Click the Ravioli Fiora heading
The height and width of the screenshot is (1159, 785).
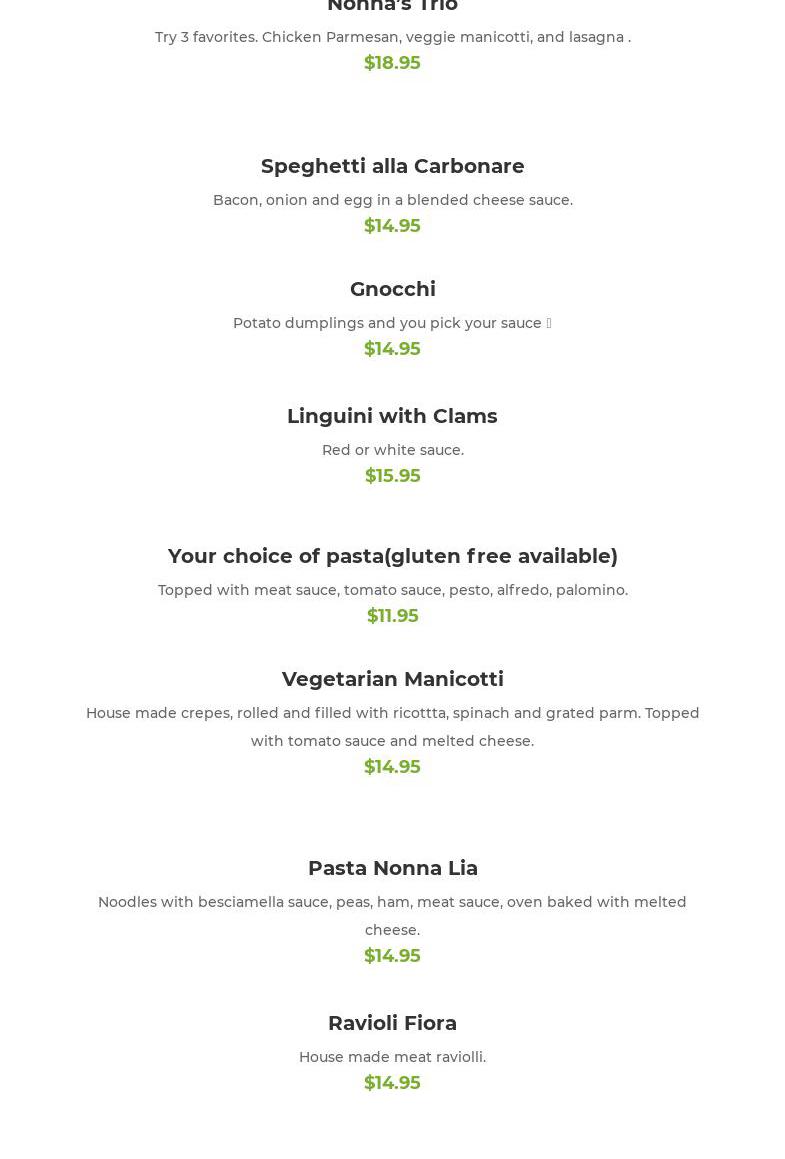click(x=392, y=1023)
